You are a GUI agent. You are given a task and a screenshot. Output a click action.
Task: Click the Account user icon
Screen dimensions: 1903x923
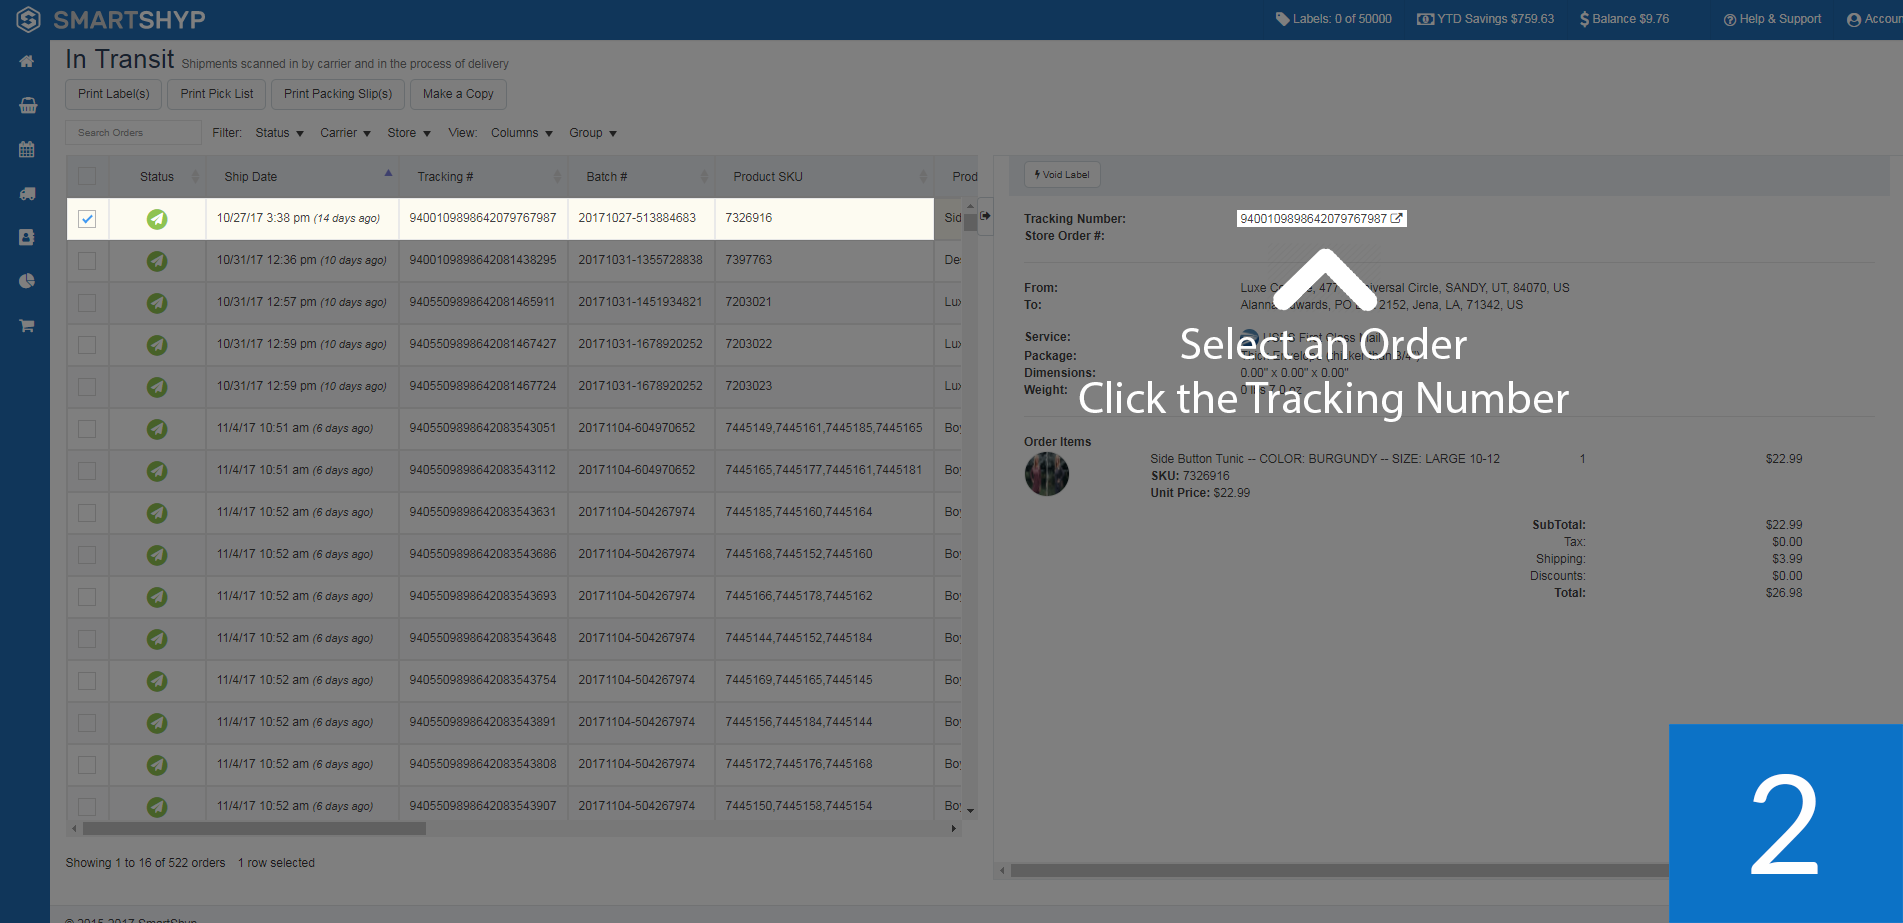(1853, 19)
